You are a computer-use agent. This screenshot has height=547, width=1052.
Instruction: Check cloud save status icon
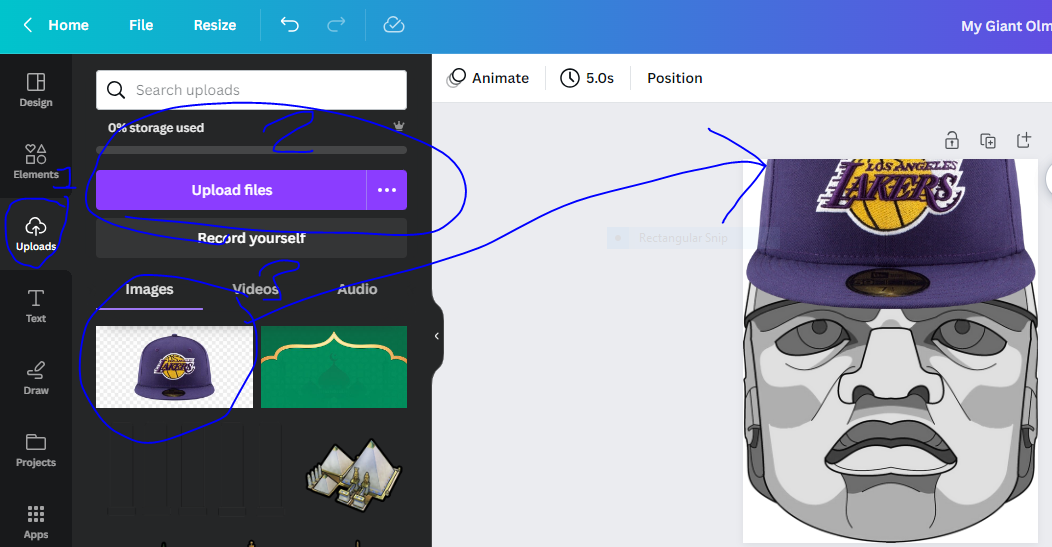tap(394, 25)
